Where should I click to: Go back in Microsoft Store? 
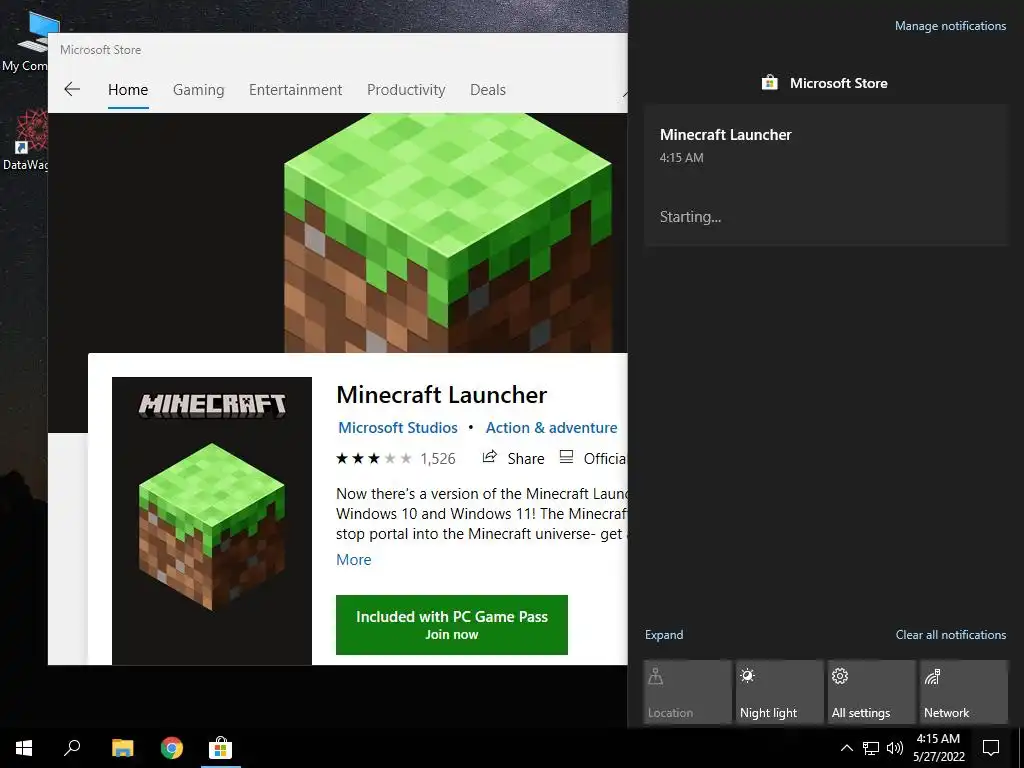click(72, 89)
